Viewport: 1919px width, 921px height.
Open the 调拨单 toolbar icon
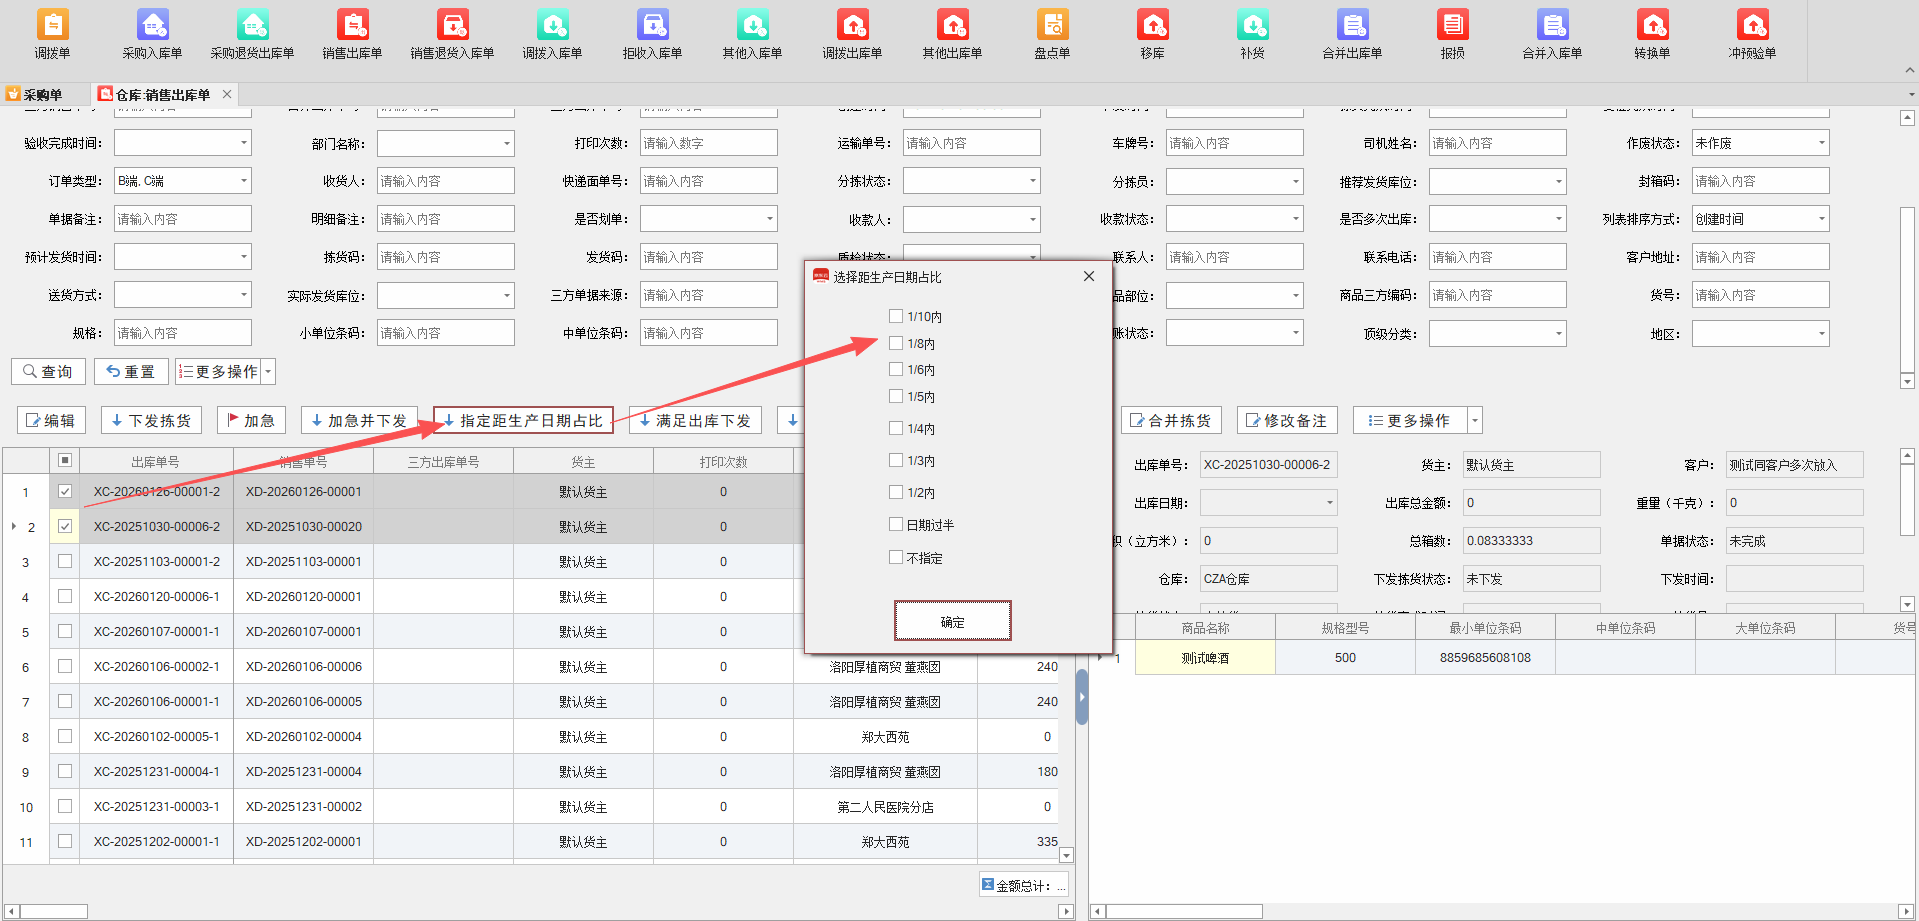coord(52,33)
